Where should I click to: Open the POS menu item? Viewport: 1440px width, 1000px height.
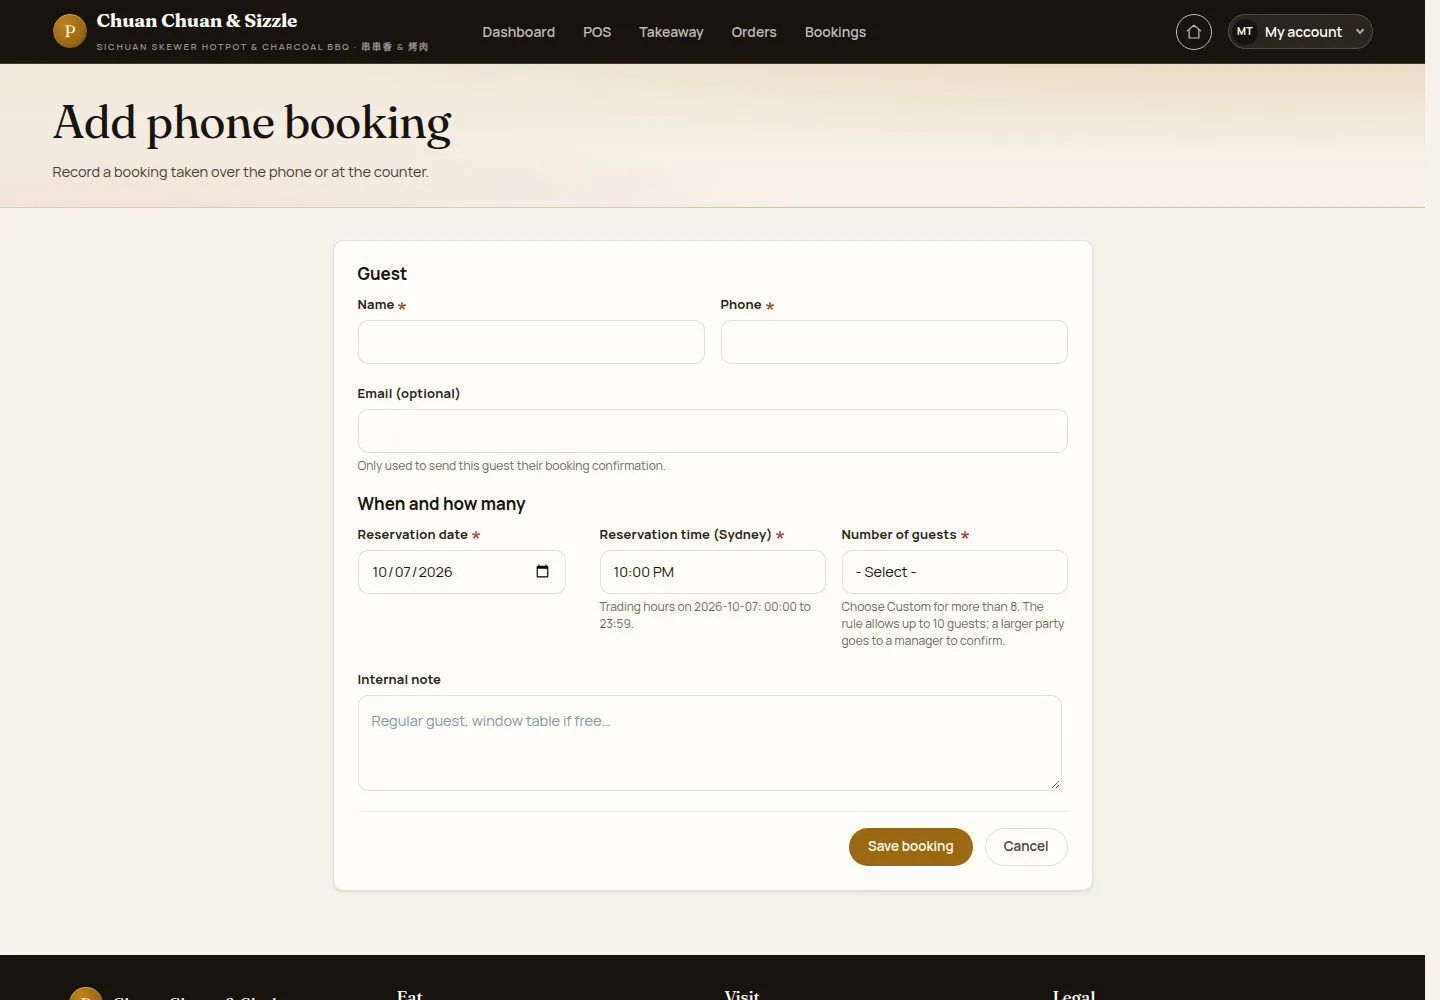(x=597, y=32)
